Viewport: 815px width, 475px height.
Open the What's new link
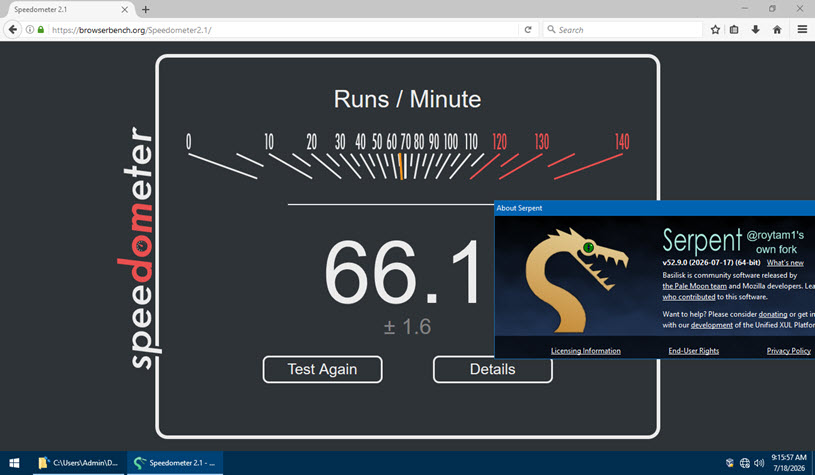785,262
